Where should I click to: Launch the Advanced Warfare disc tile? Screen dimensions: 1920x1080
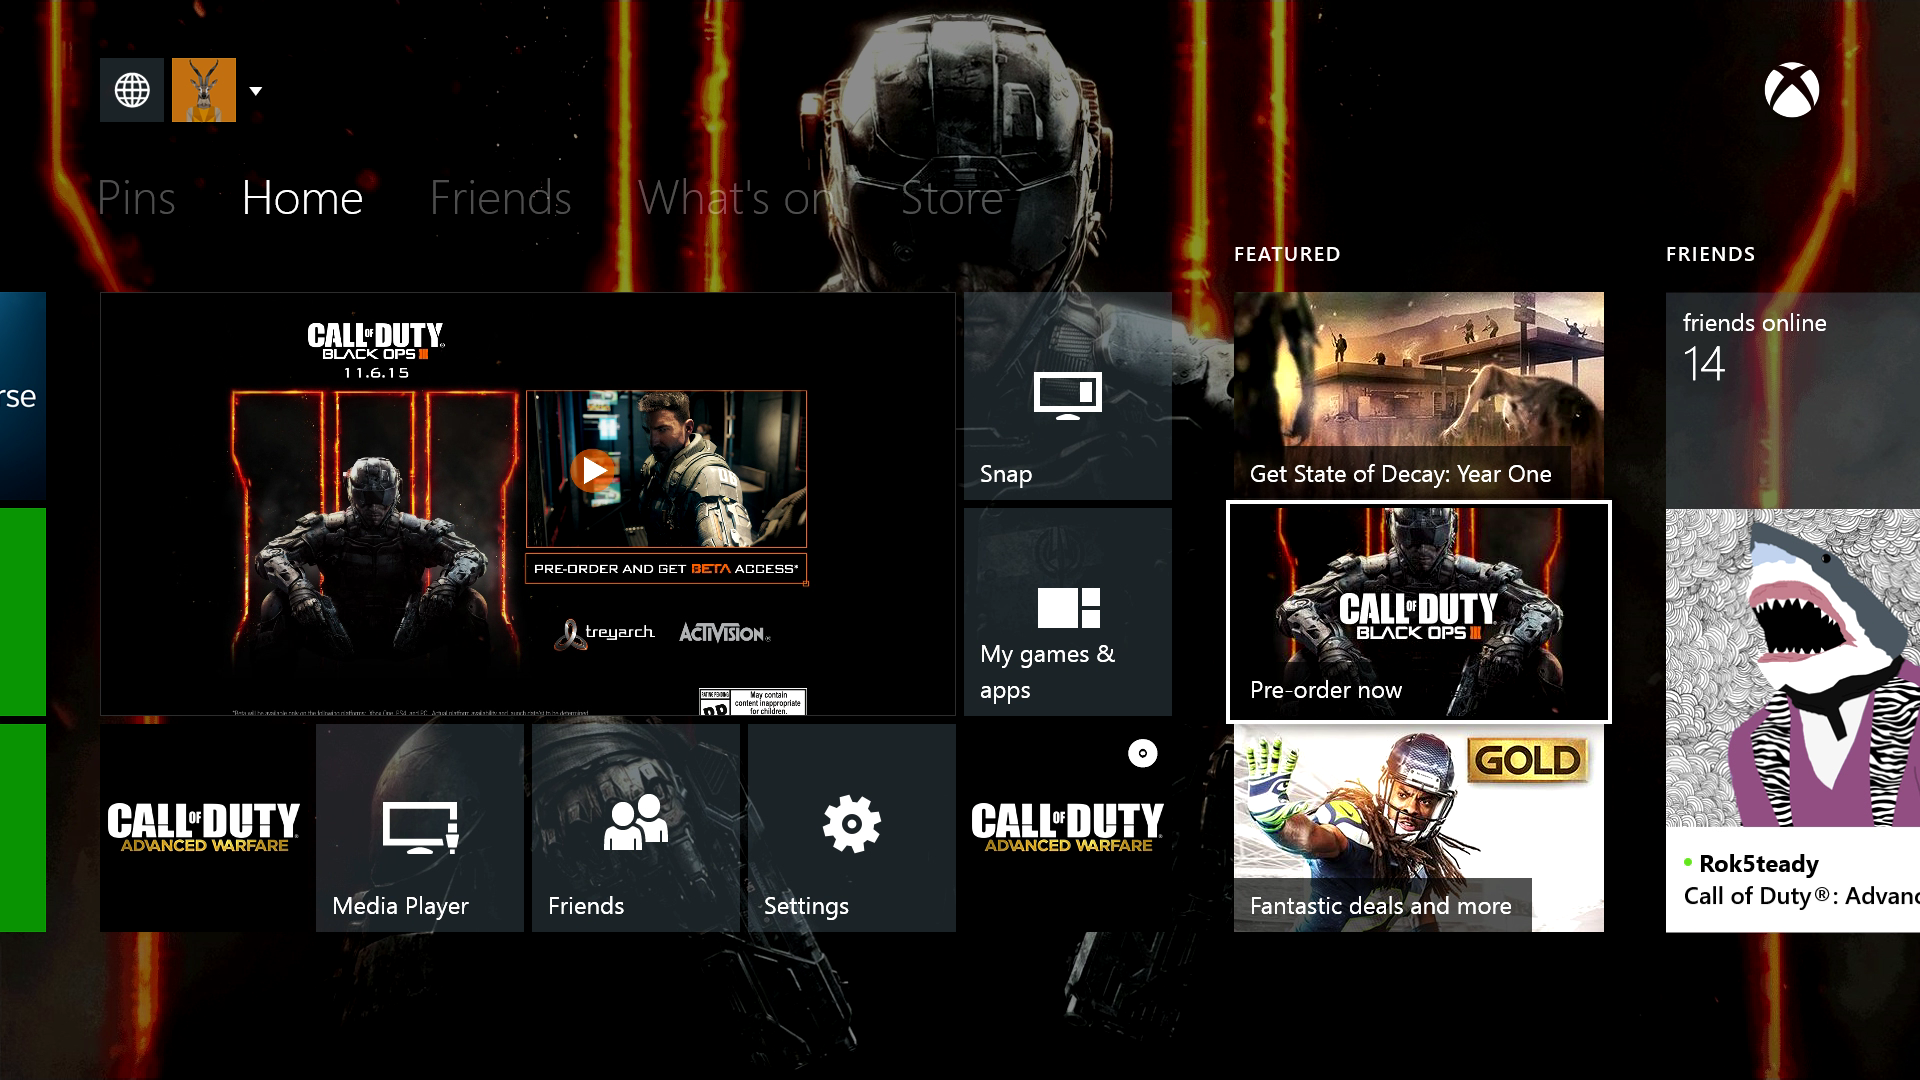point(1067,828)
